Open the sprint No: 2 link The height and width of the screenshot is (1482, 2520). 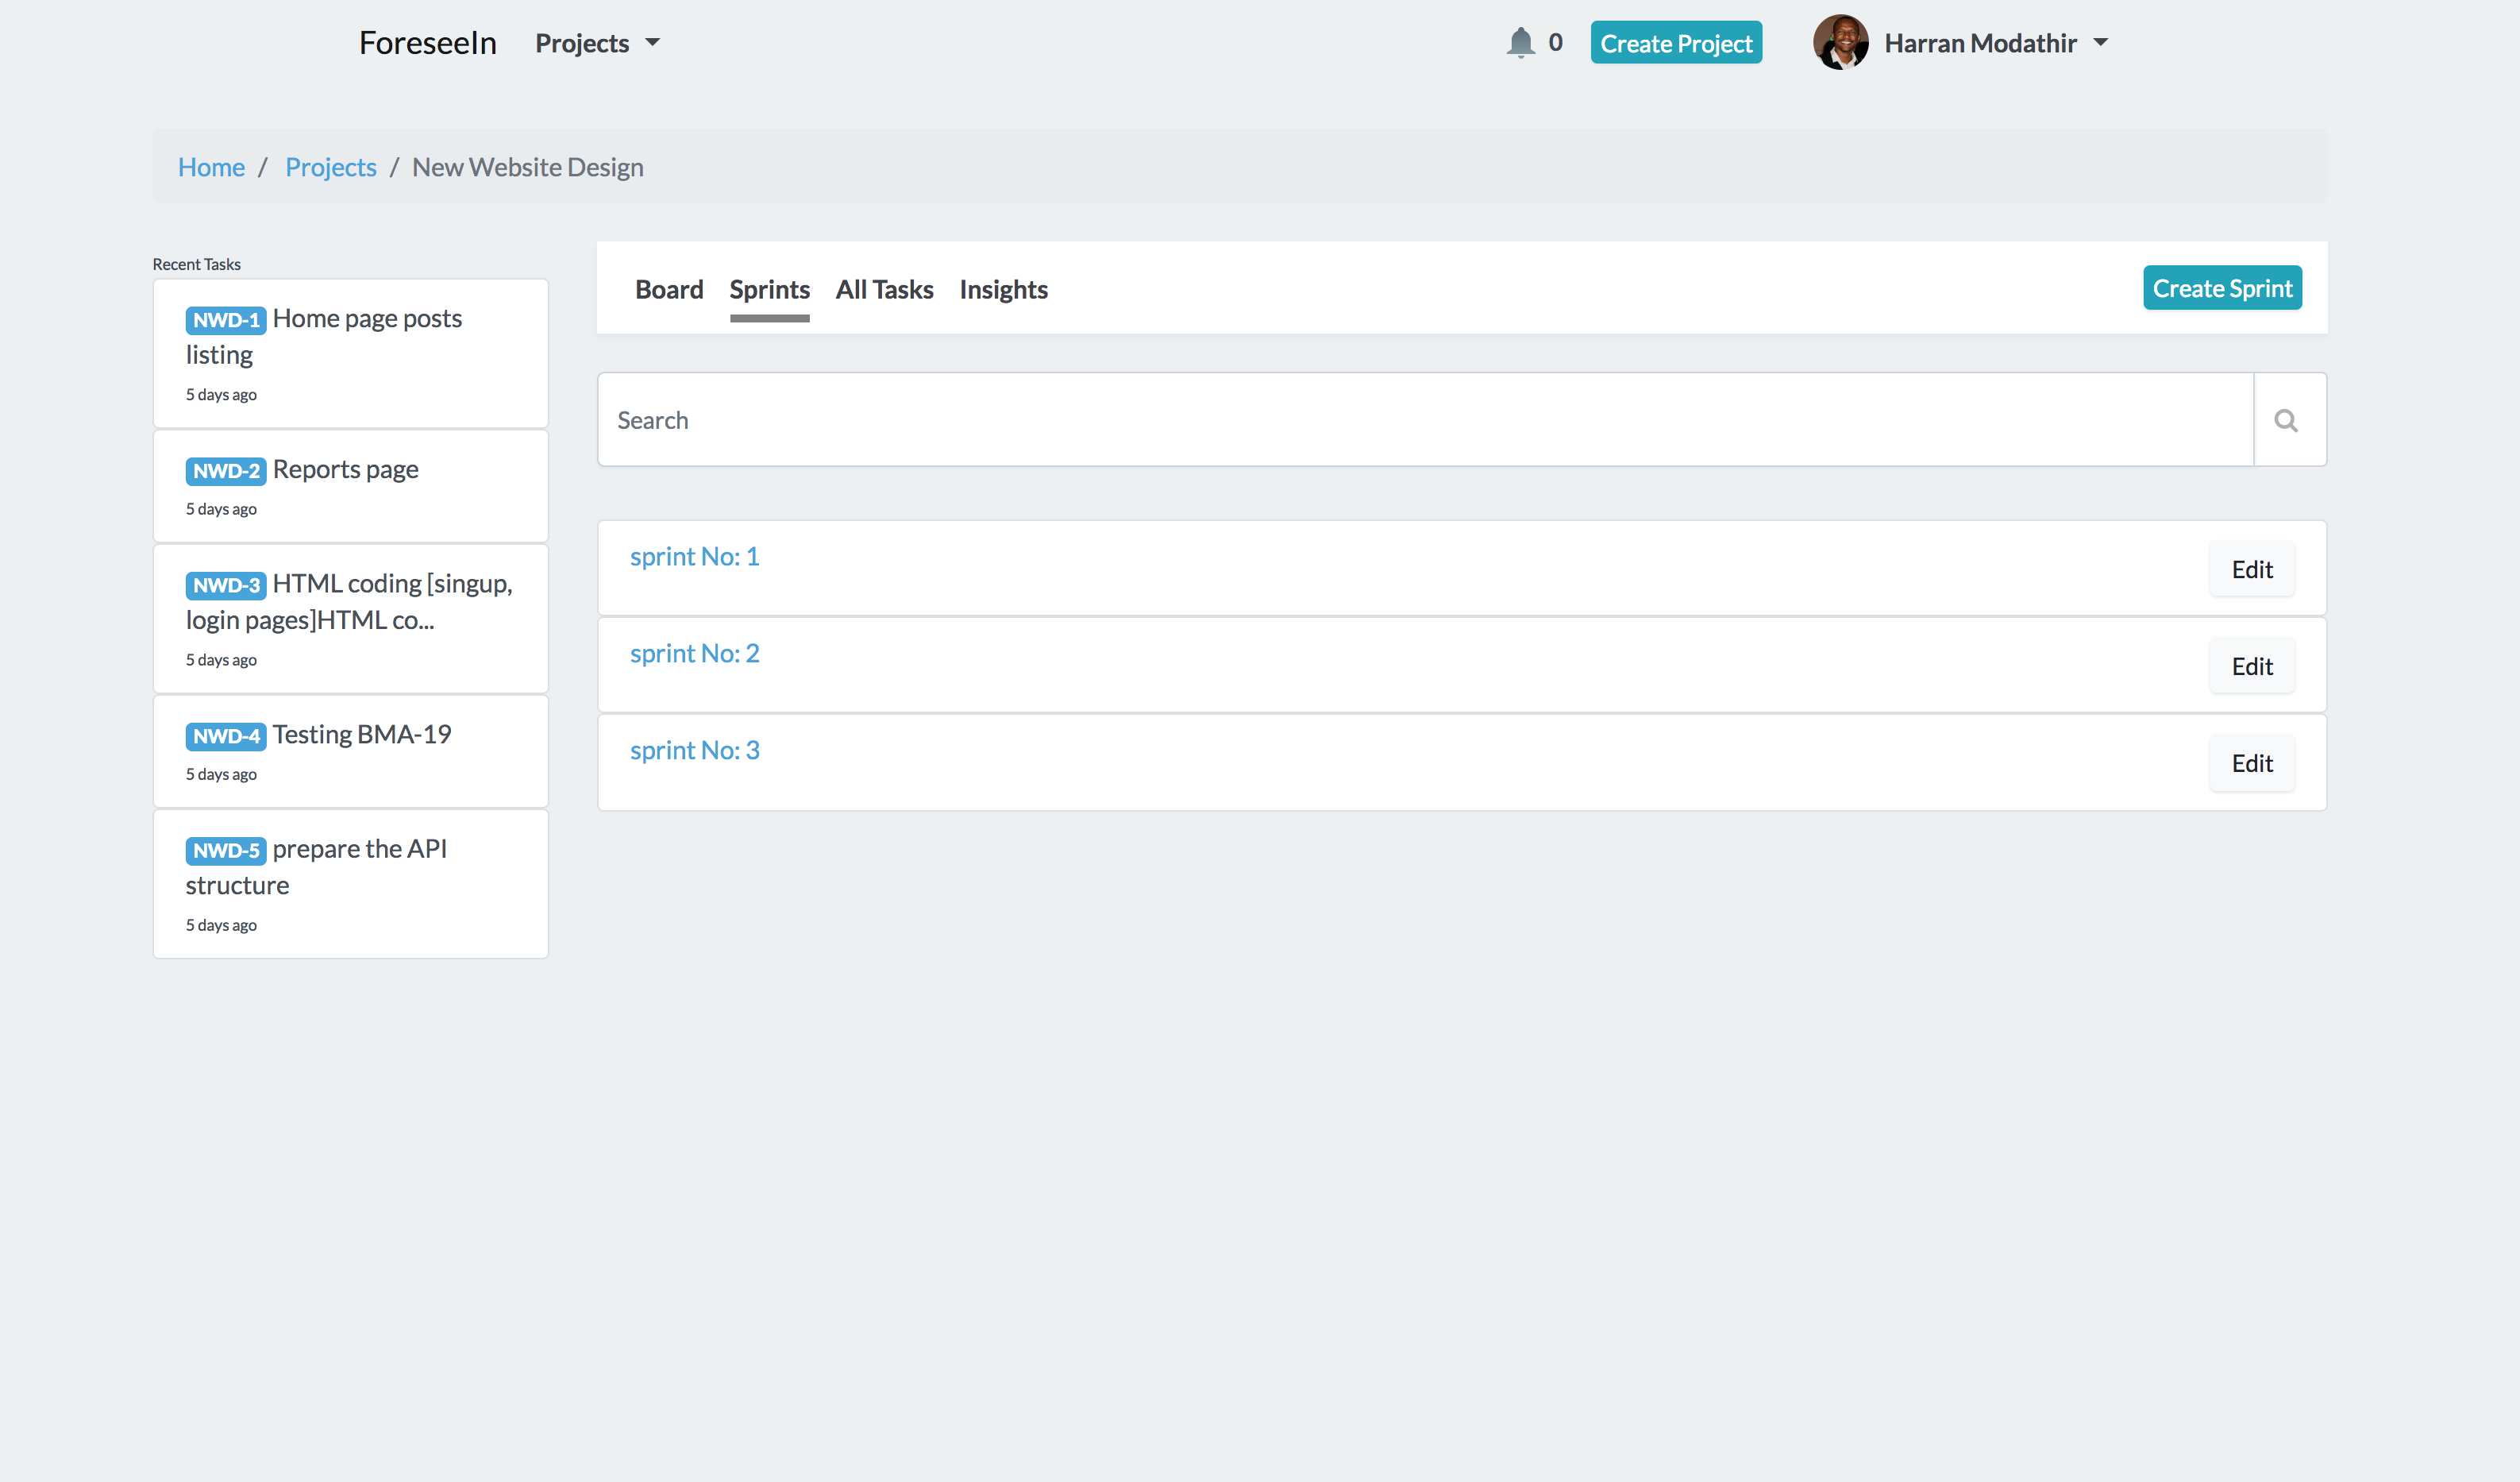[x=694, y=653]
